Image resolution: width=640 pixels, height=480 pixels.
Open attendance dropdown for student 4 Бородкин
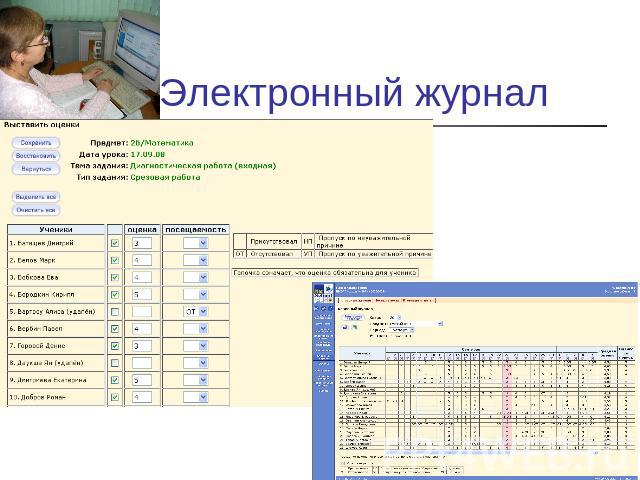(x=196, y=295)
